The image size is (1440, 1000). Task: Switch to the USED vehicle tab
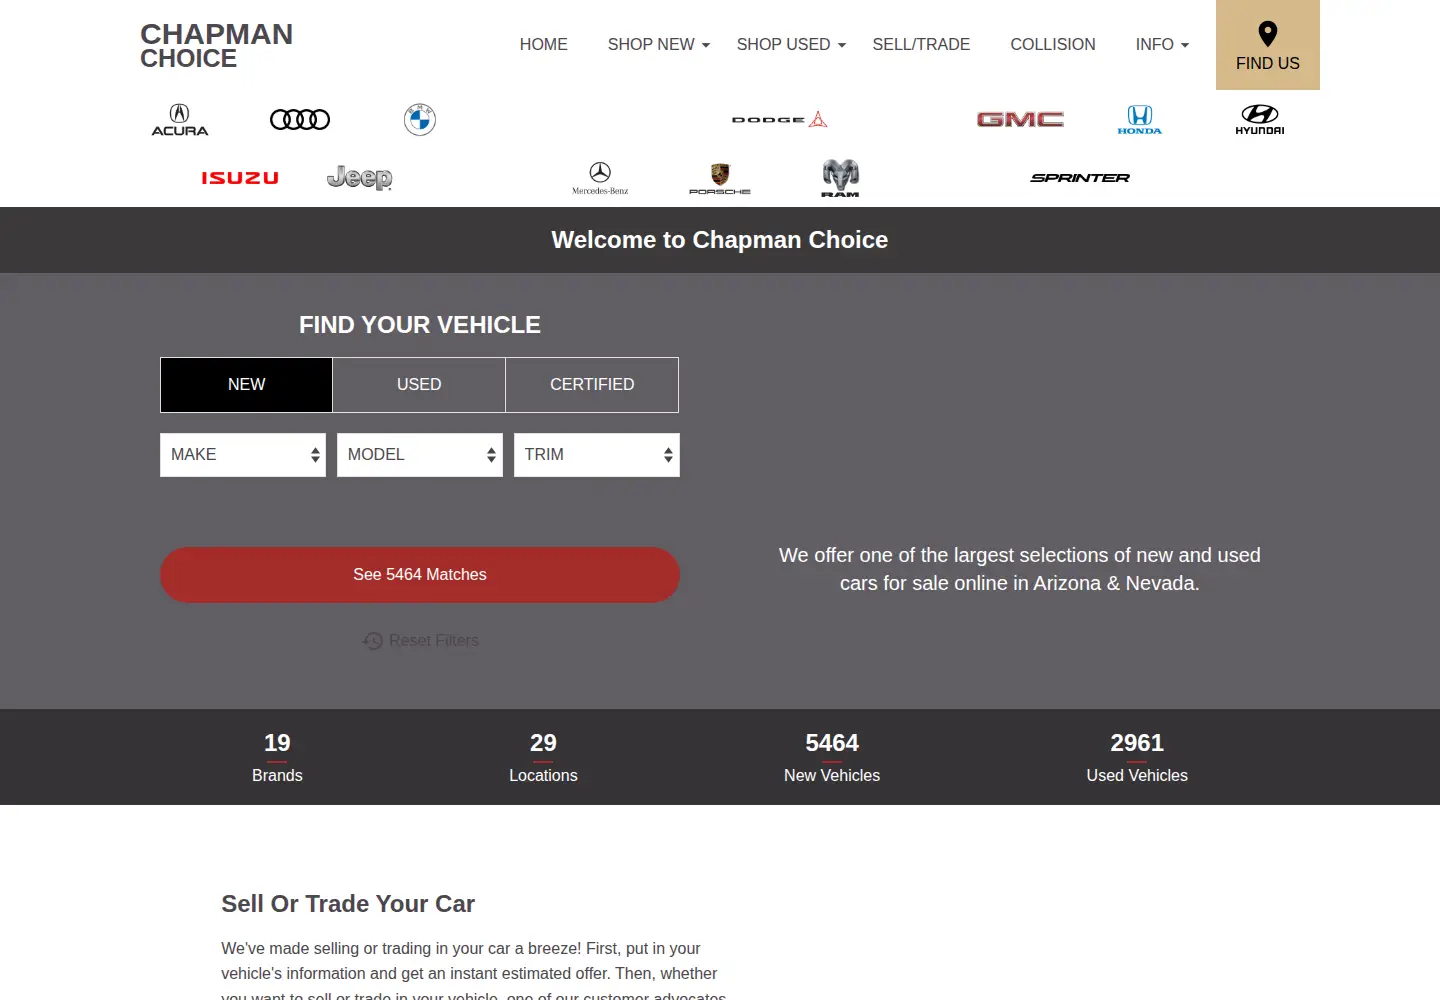coord(419,385)
